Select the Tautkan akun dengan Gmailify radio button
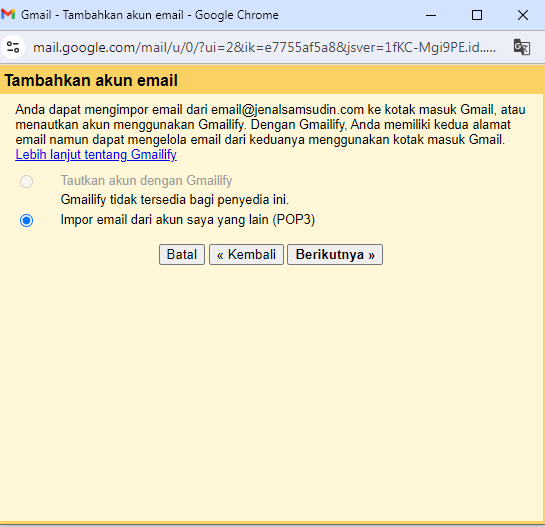Image resolution: width=545 pixels, height=527 pixels. (26, 181)
